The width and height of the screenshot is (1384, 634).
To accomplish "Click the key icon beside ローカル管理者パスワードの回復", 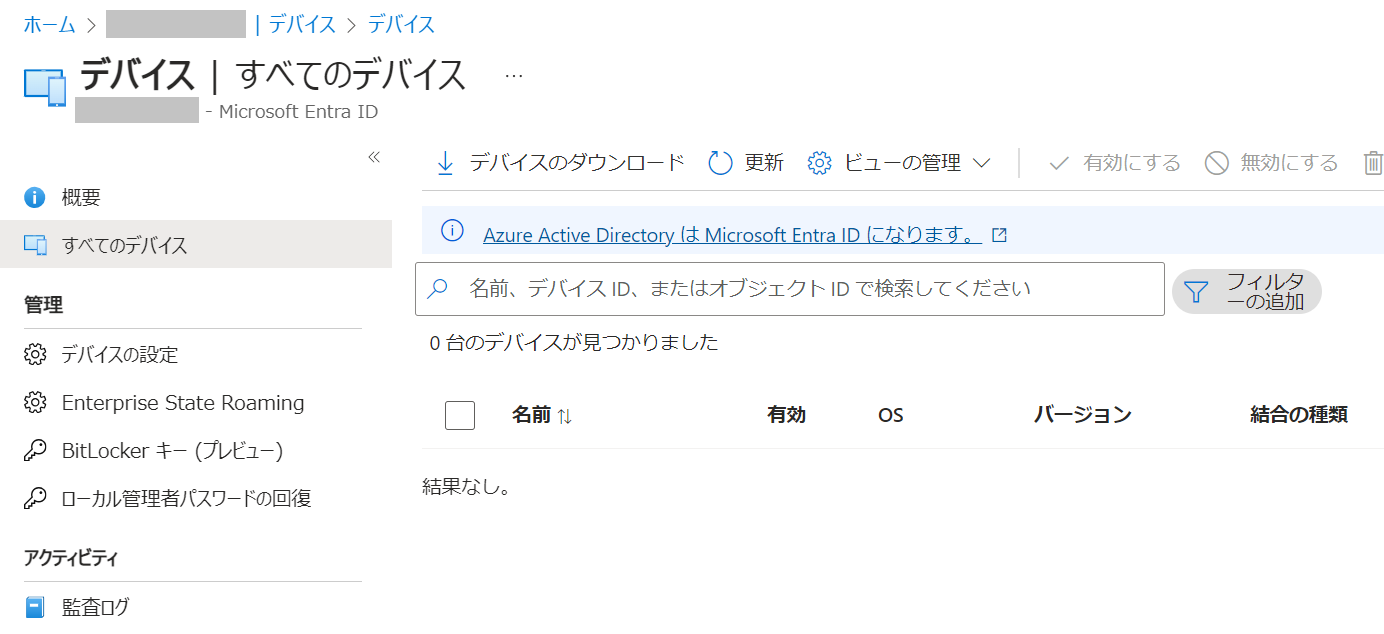I will tap(35, 498).
